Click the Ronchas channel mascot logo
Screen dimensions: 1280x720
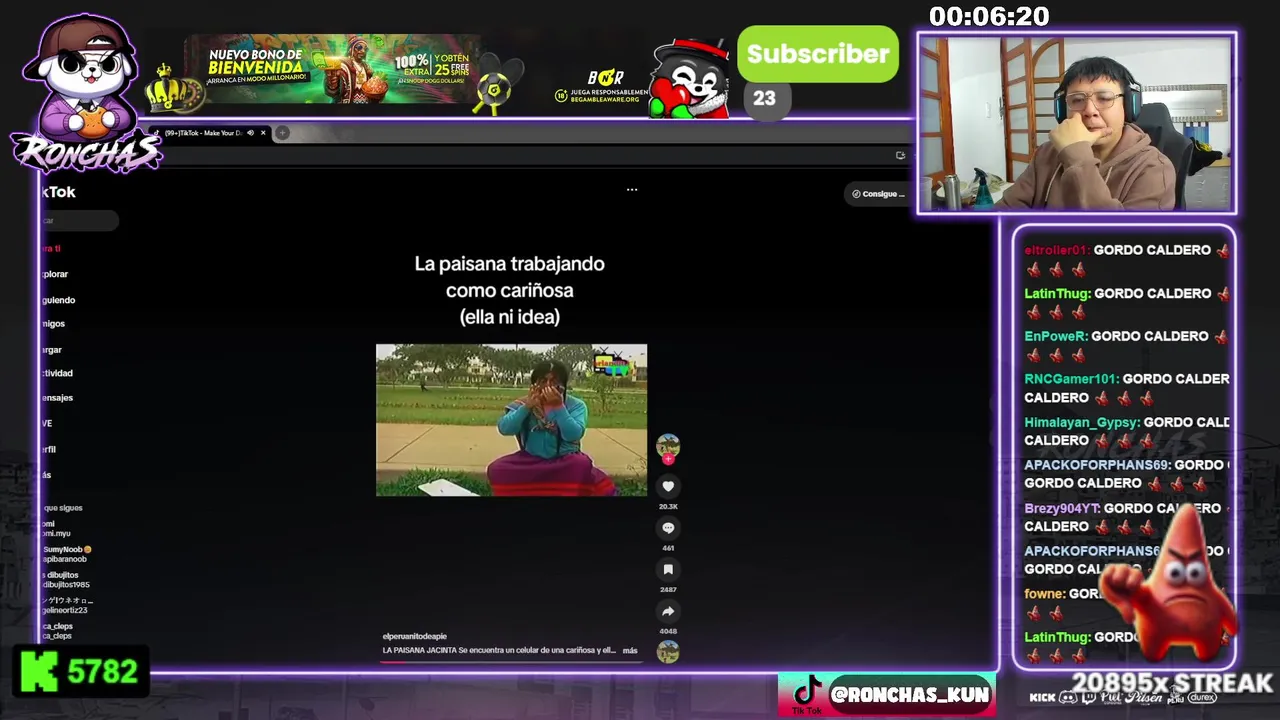point(87,93)
